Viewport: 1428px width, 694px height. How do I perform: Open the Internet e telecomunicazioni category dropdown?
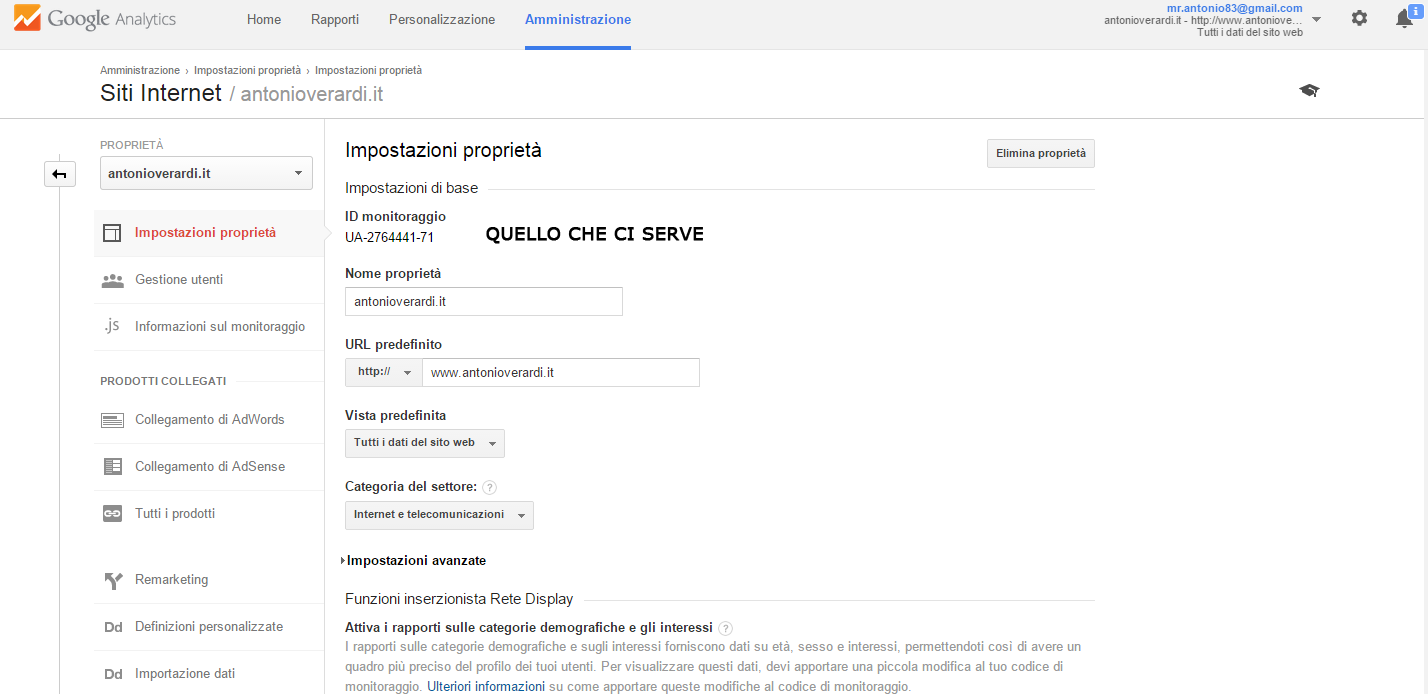click(439, 515)
